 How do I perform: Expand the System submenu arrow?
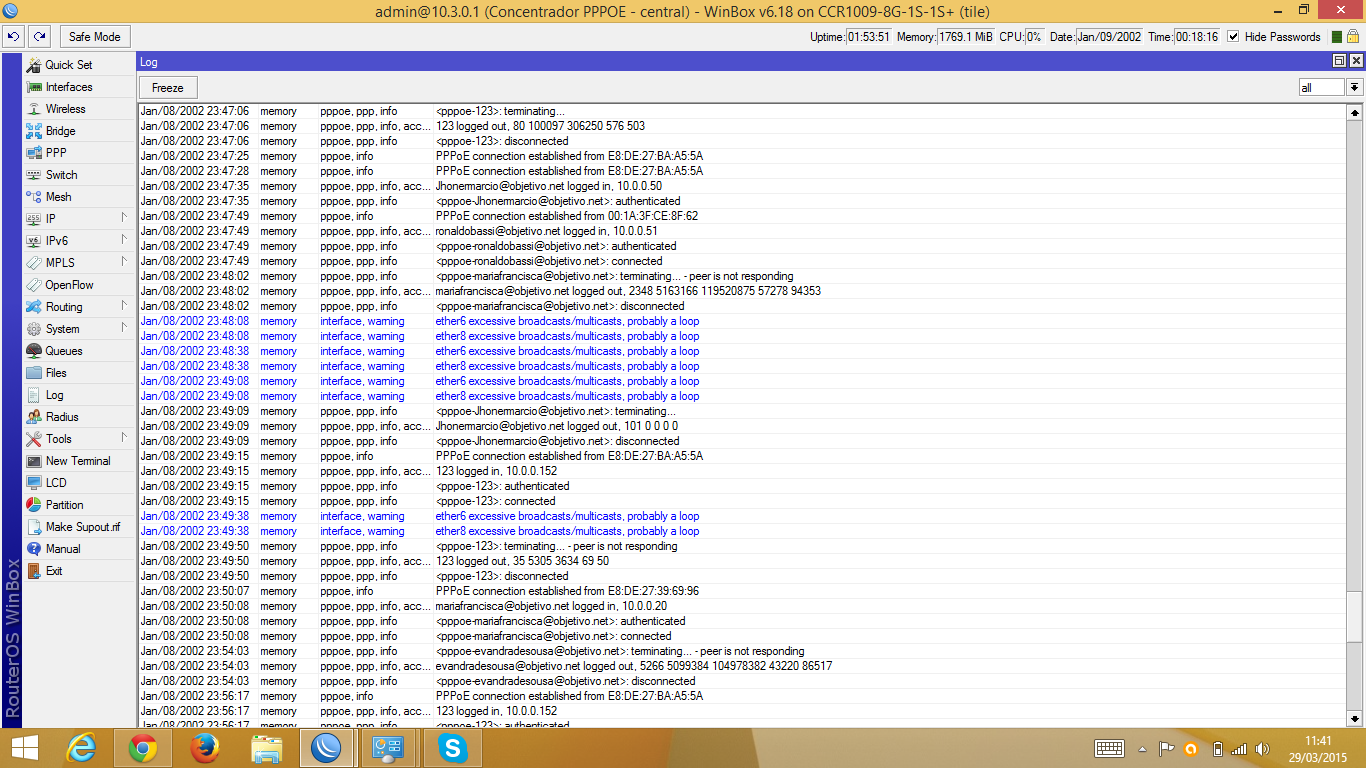pyautogui.click(x=125, y=328)
